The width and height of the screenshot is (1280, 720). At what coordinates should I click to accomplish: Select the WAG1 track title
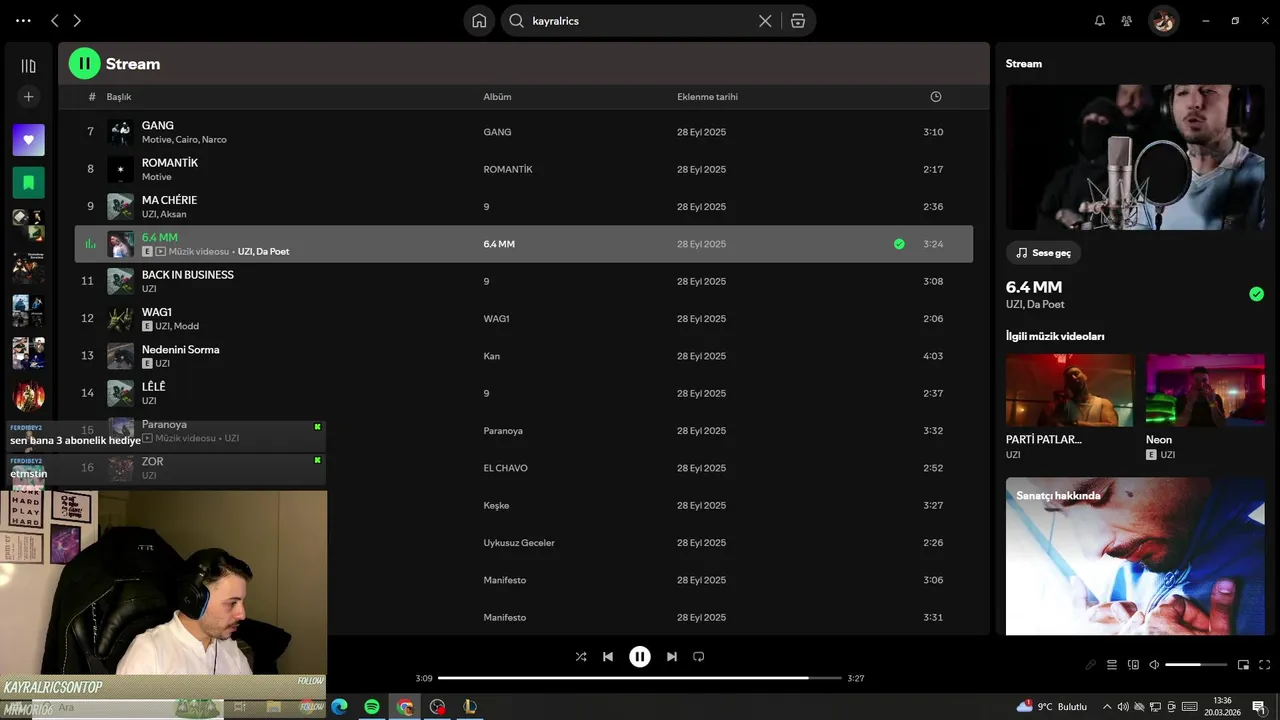pos(157,312)
